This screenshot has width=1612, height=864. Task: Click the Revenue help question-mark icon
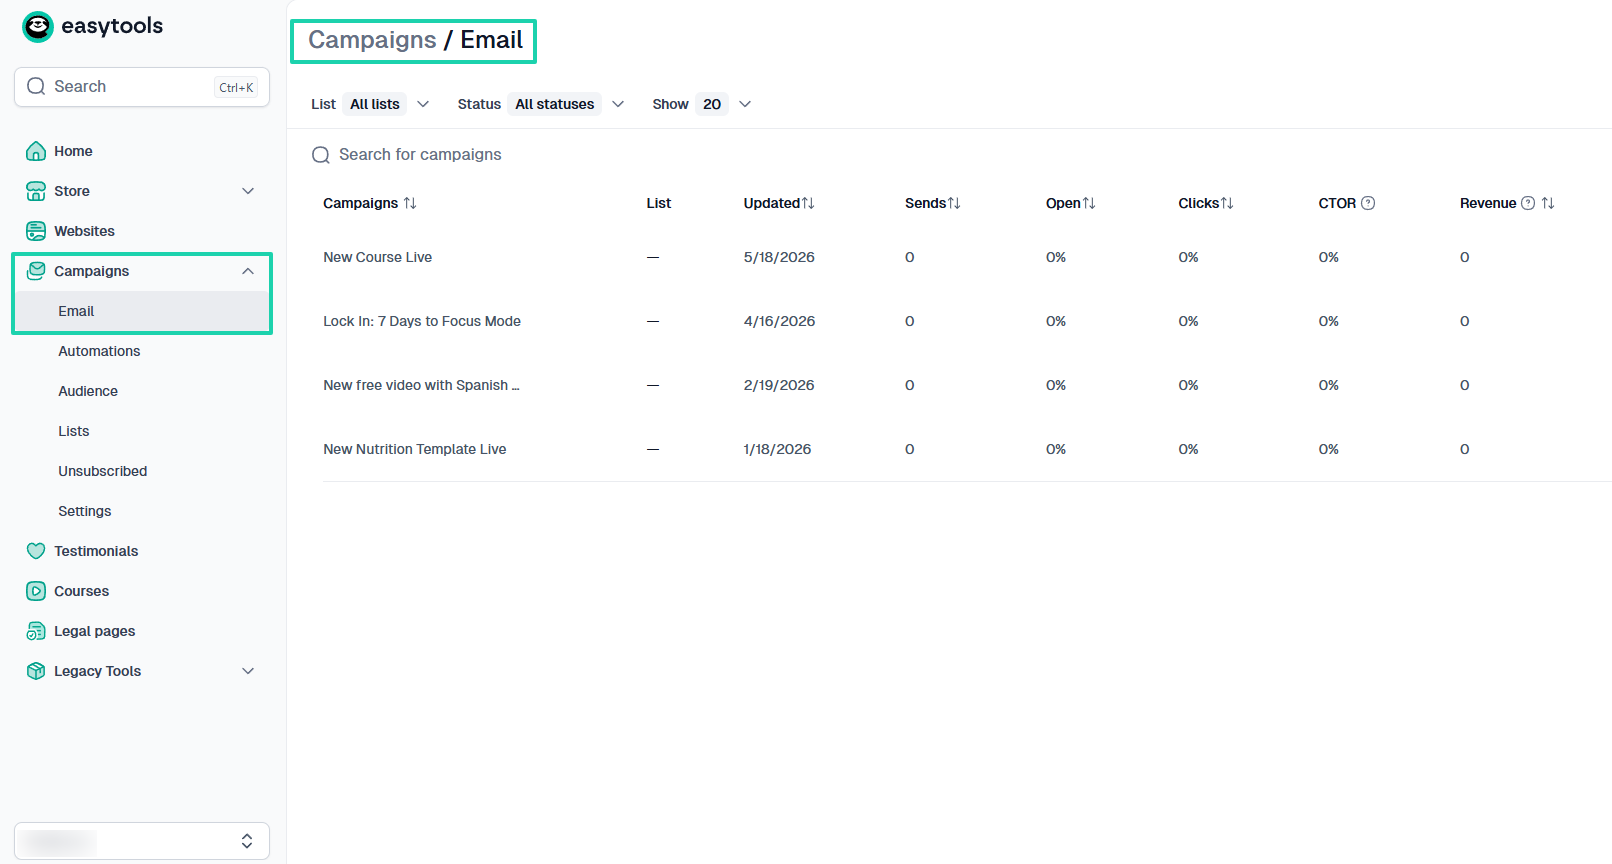click(x=1528, y=203)
